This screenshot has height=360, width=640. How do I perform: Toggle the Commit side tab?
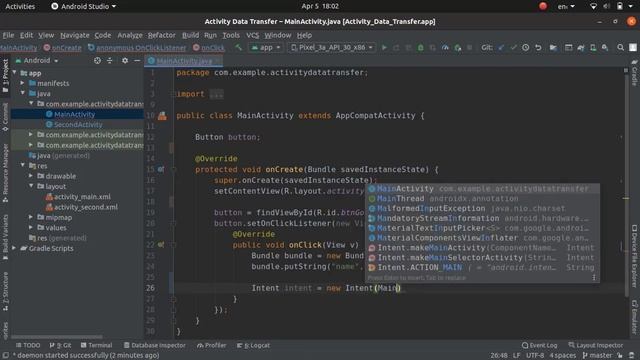pos(5,117)
